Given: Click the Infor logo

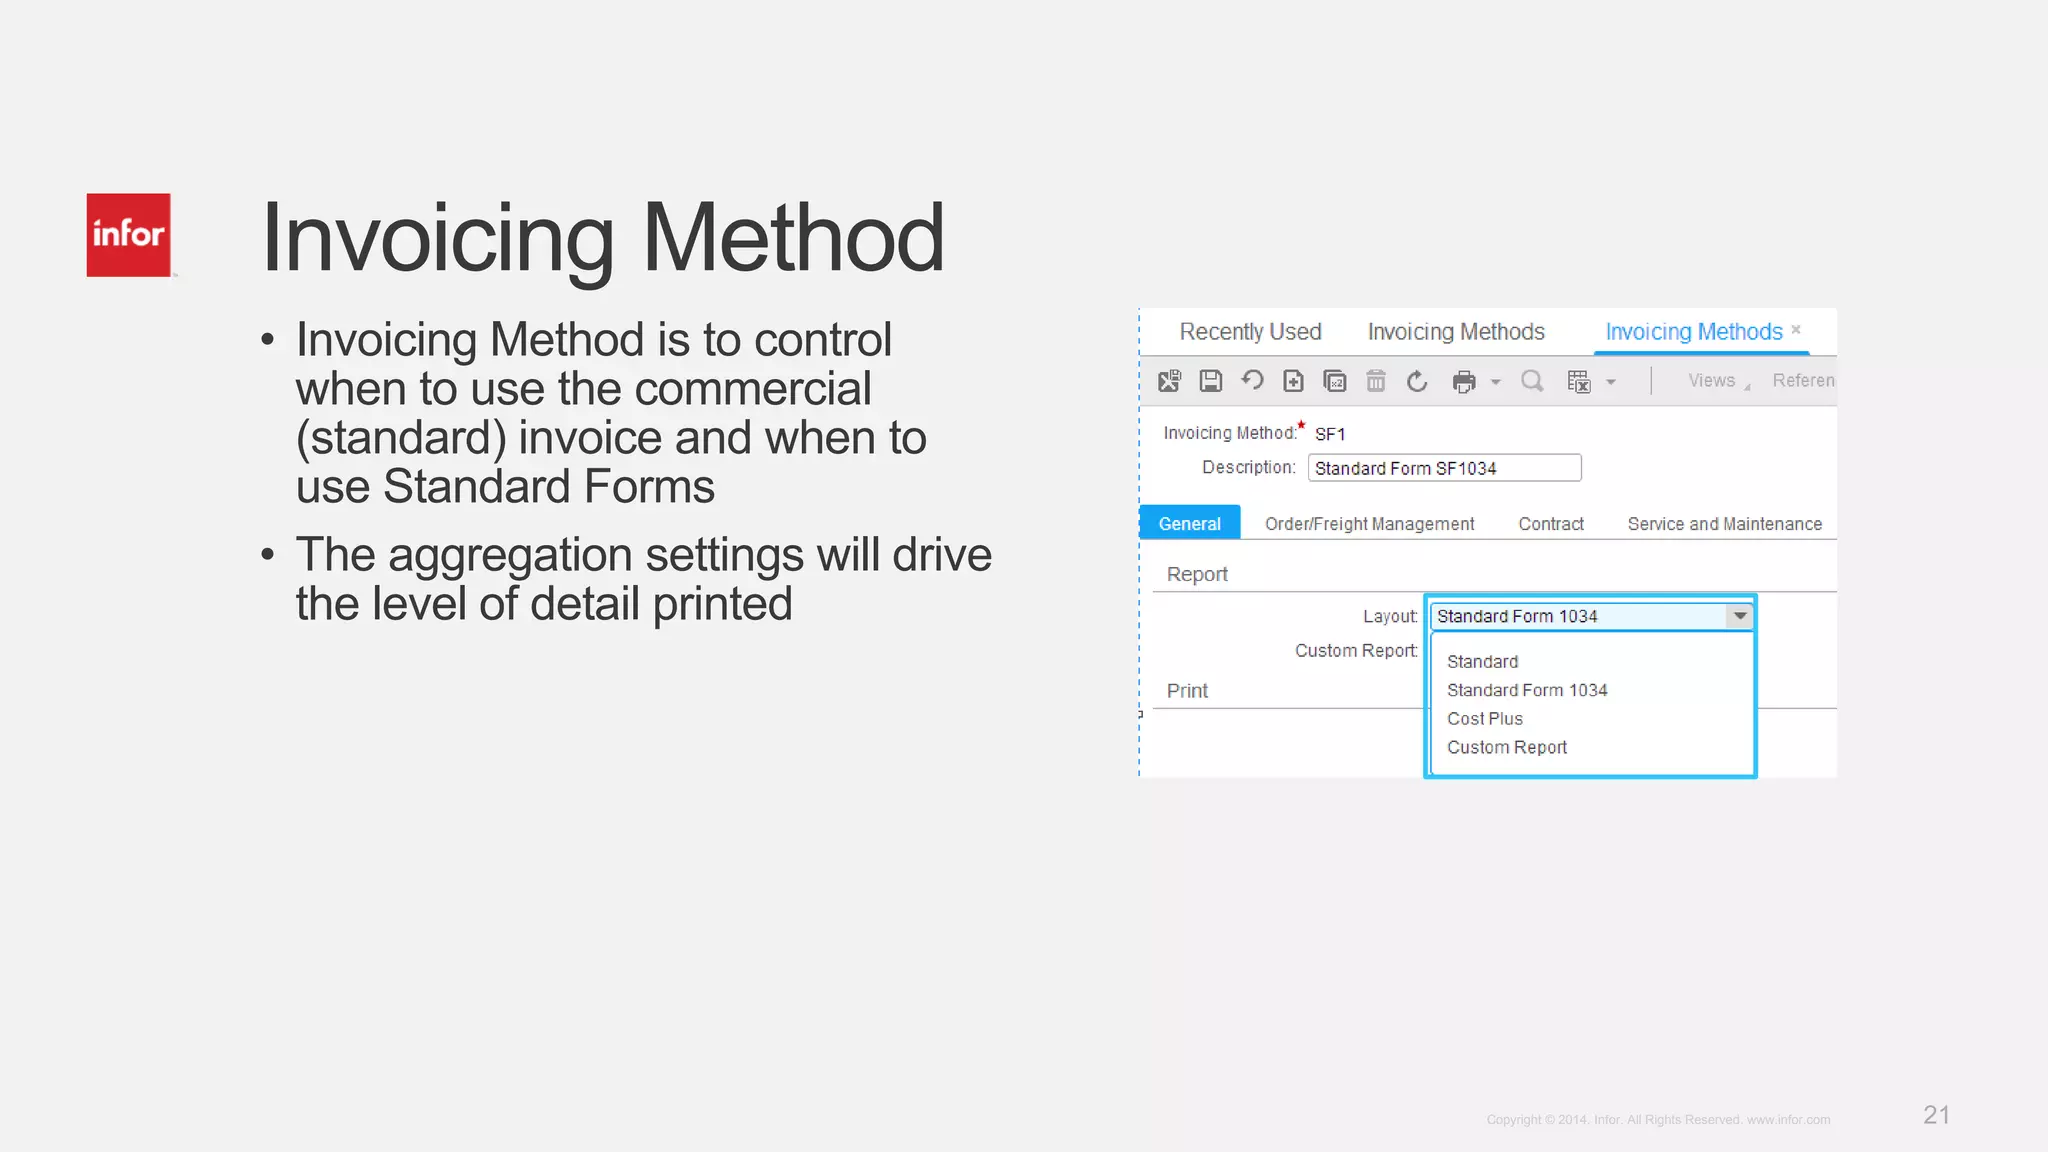Looking at the screenshot, I should tap(129, 235).
